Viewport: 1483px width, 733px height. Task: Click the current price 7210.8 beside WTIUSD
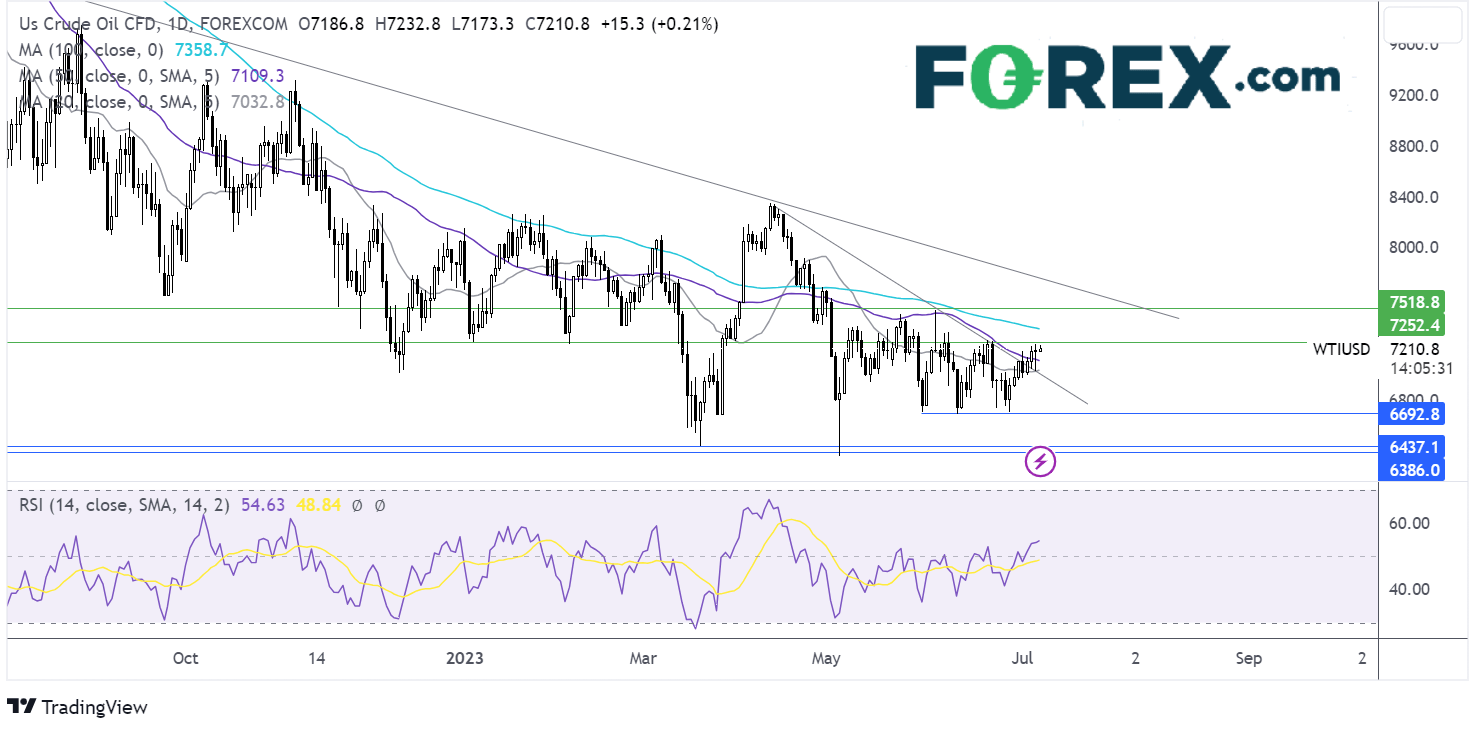point(1414,349)
